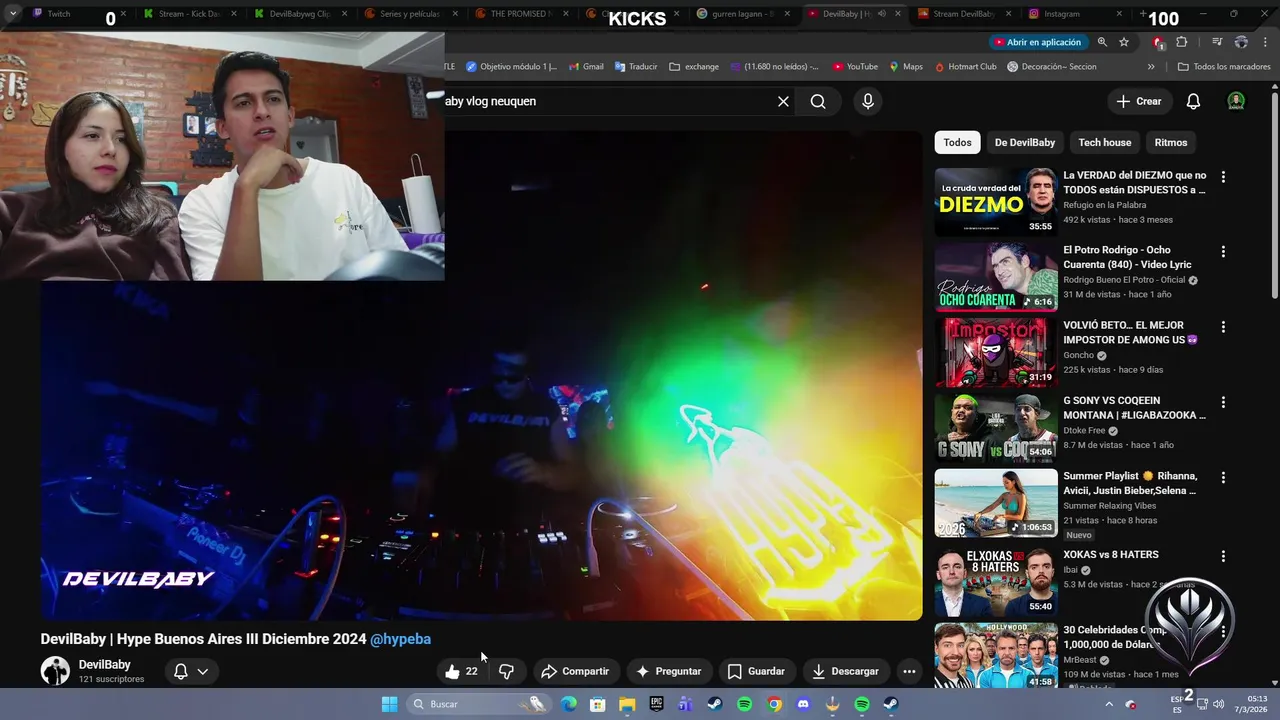The image size is (1280, 720).
Task: Open Todos los marcadores folder
Action: (1224, 67)
